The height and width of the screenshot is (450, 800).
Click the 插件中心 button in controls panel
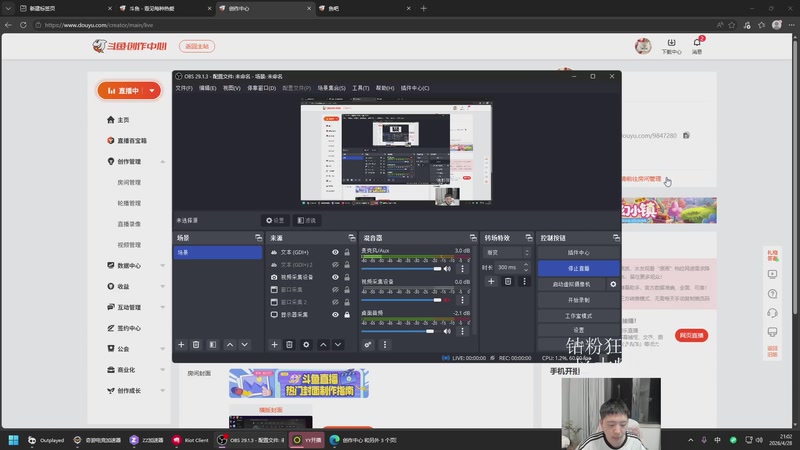click(579, 253)
